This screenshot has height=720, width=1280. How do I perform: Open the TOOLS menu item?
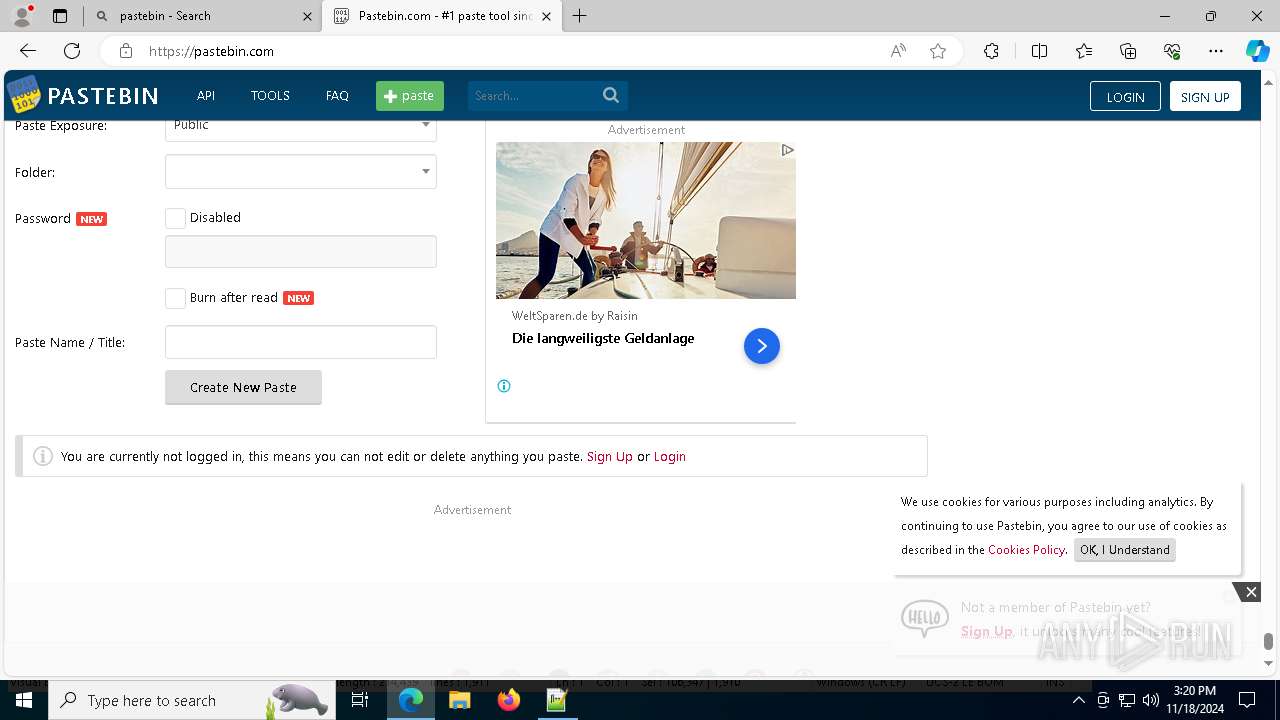(270, 96)
